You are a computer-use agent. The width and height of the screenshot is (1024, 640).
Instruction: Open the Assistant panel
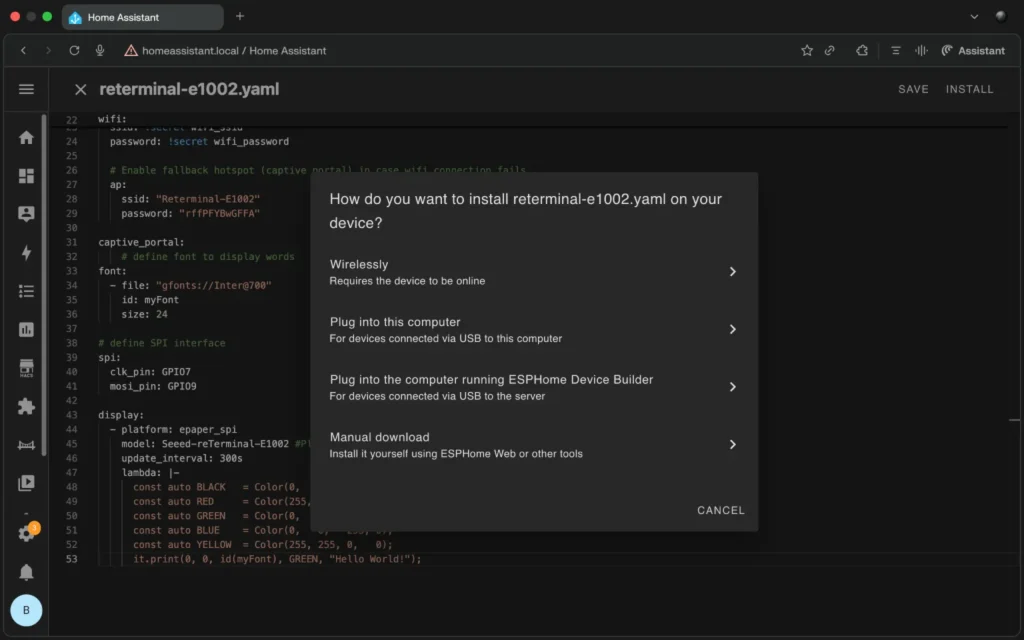point(972,50)
